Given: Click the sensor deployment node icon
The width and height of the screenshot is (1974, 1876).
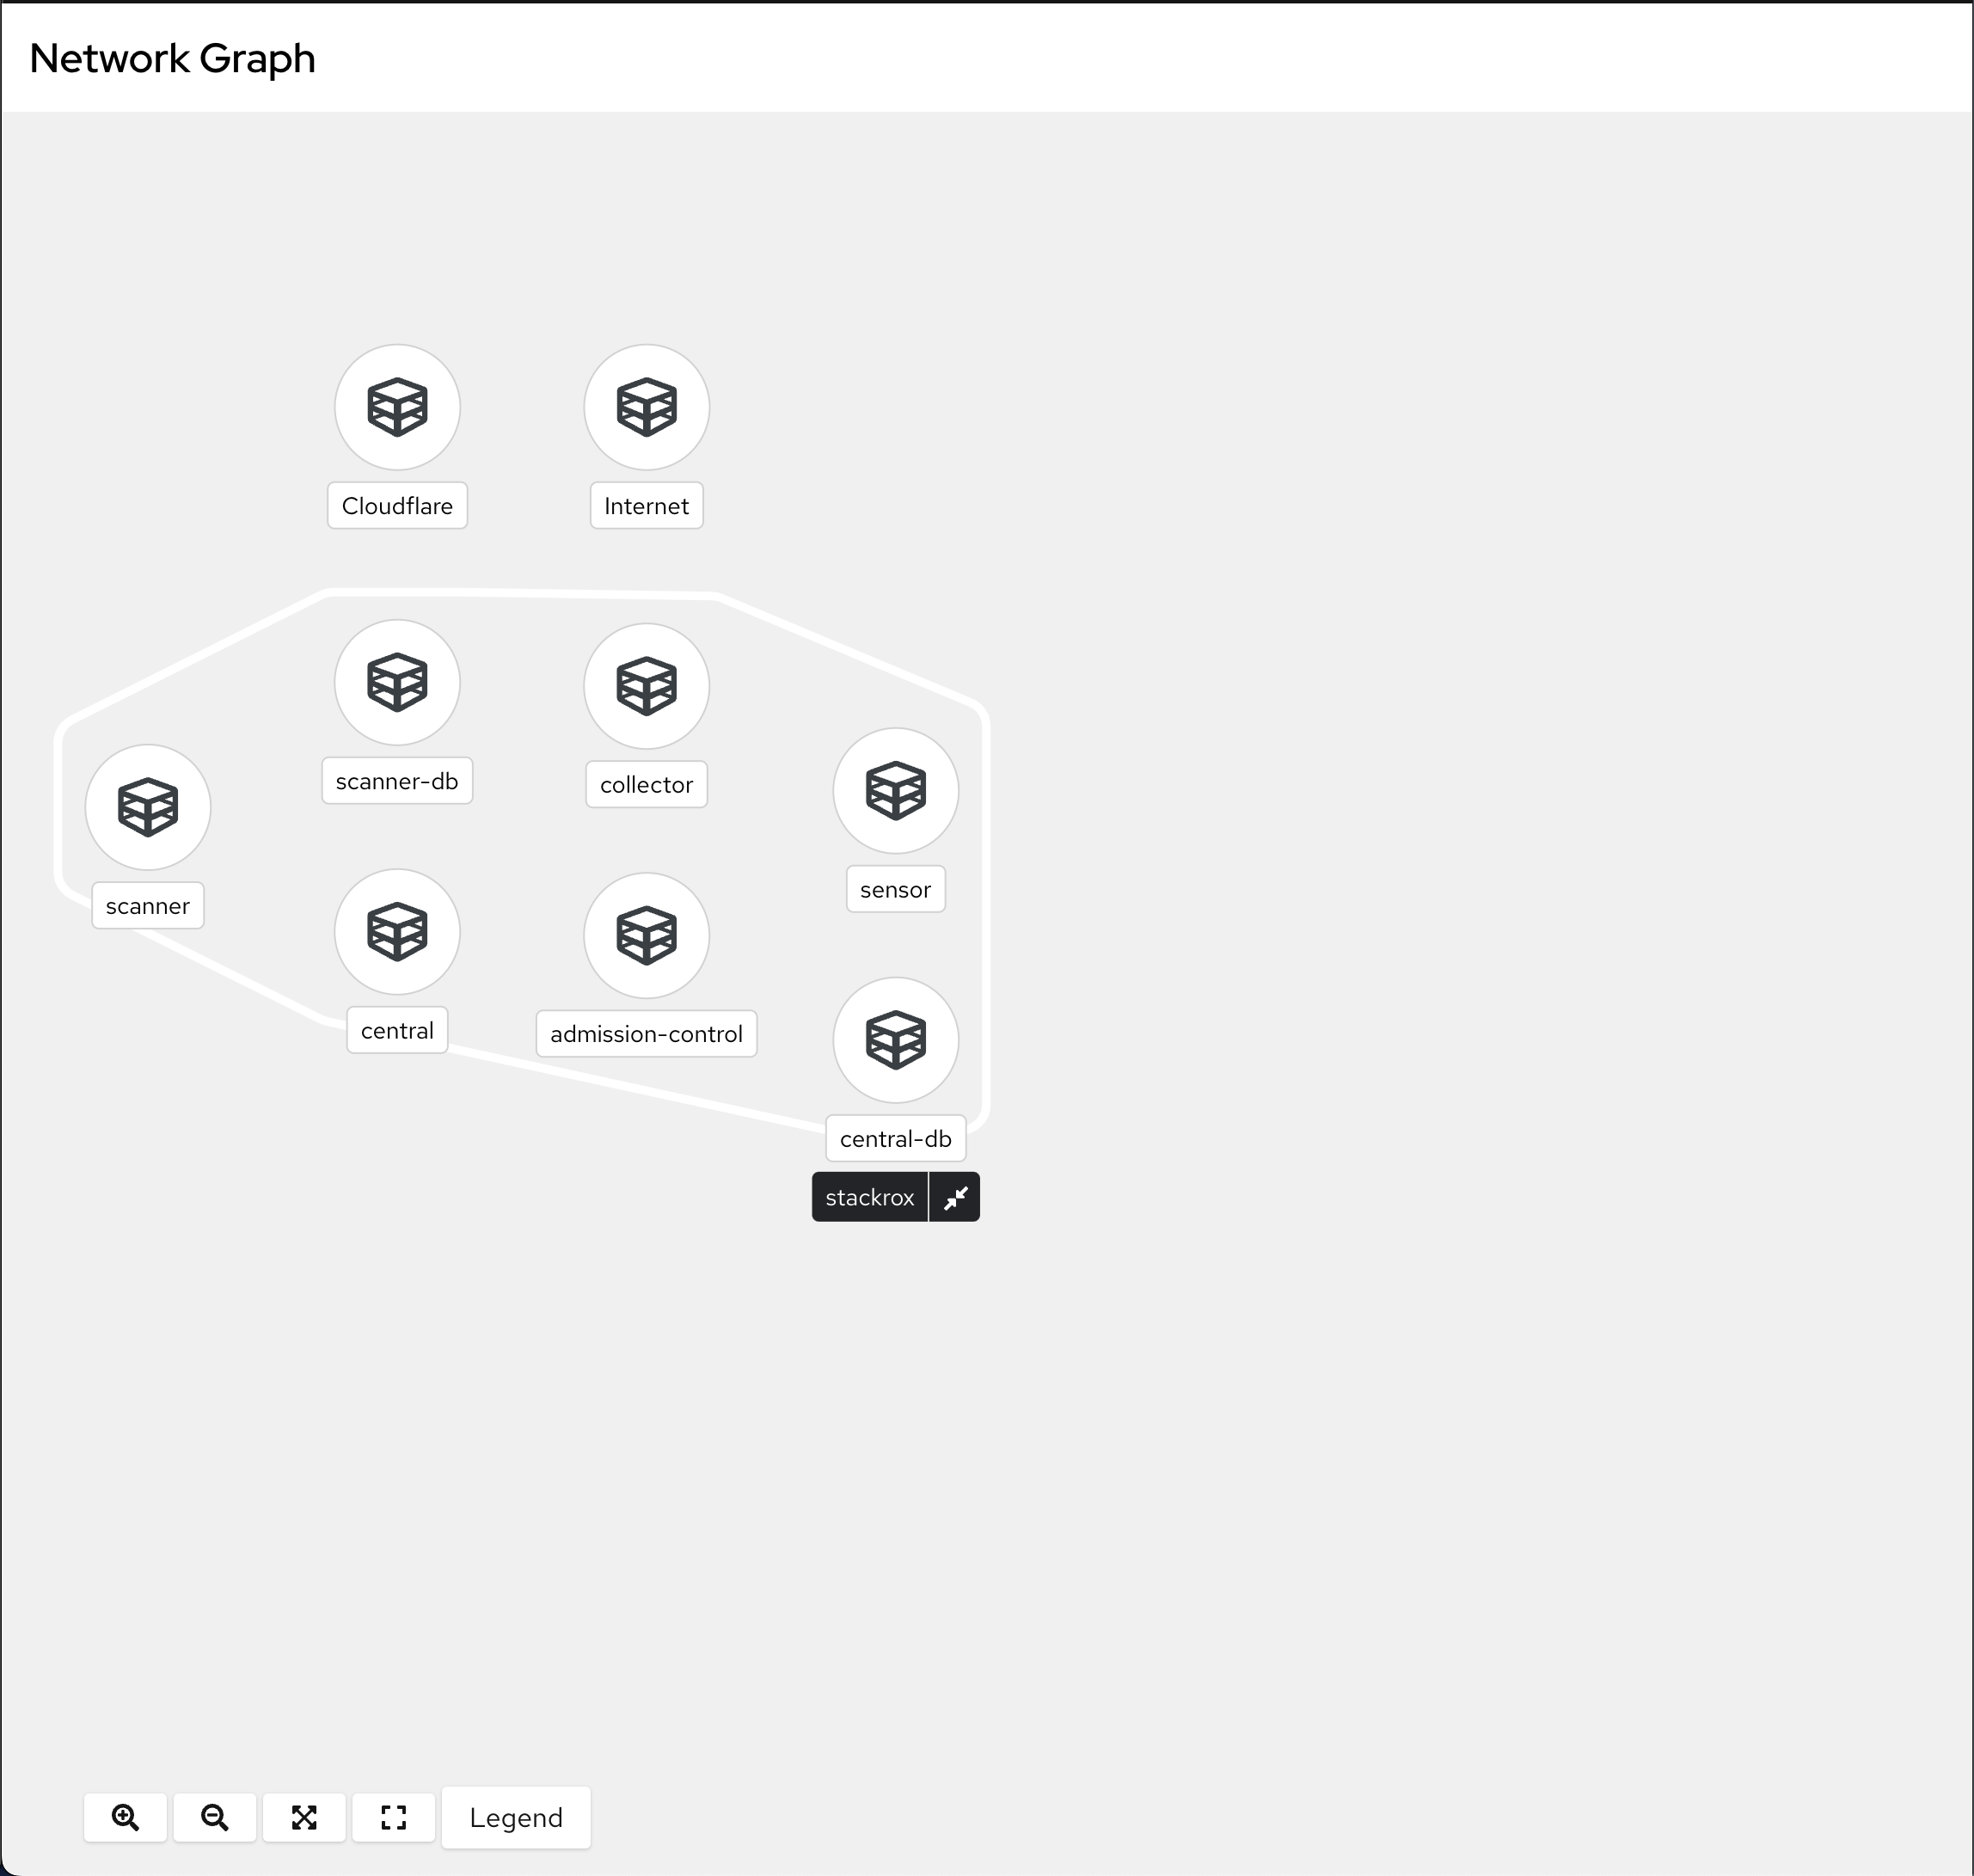Looking at the screenshot, I should click(895, 790).
